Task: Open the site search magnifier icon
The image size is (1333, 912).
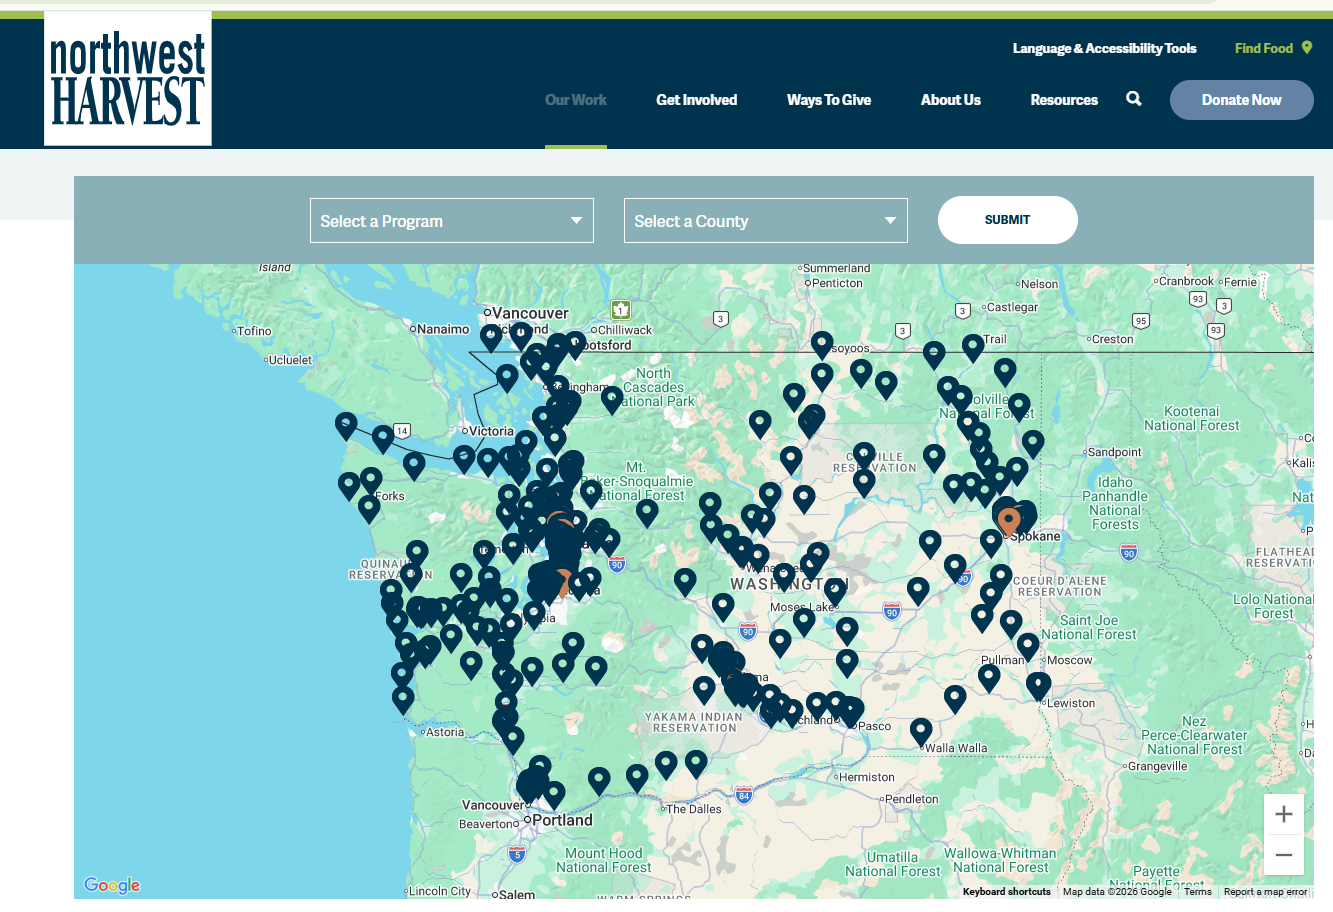Action: (1134, 99)
